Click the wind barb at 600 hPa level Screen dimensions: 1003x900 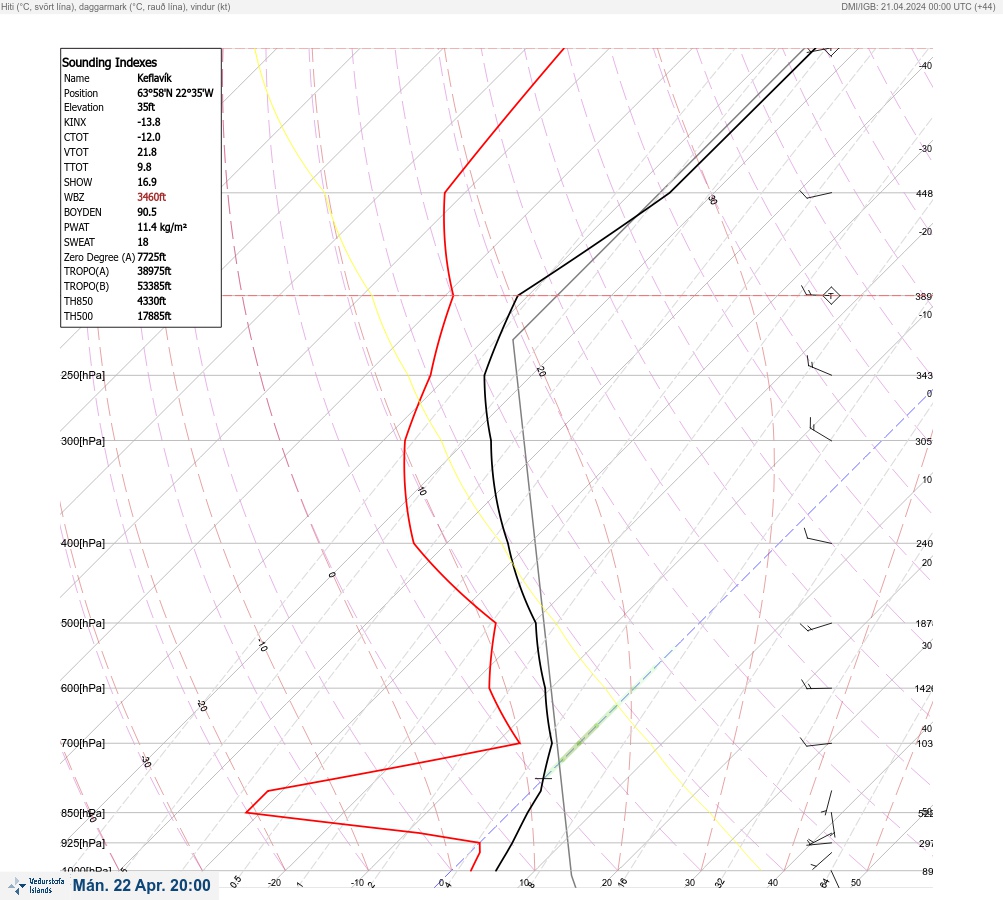pyautogui.click(x=816, y=685)
